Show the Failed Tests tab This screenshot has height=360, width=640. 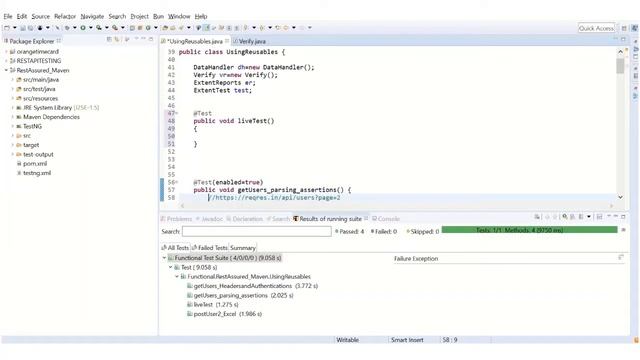click(209, 248)
